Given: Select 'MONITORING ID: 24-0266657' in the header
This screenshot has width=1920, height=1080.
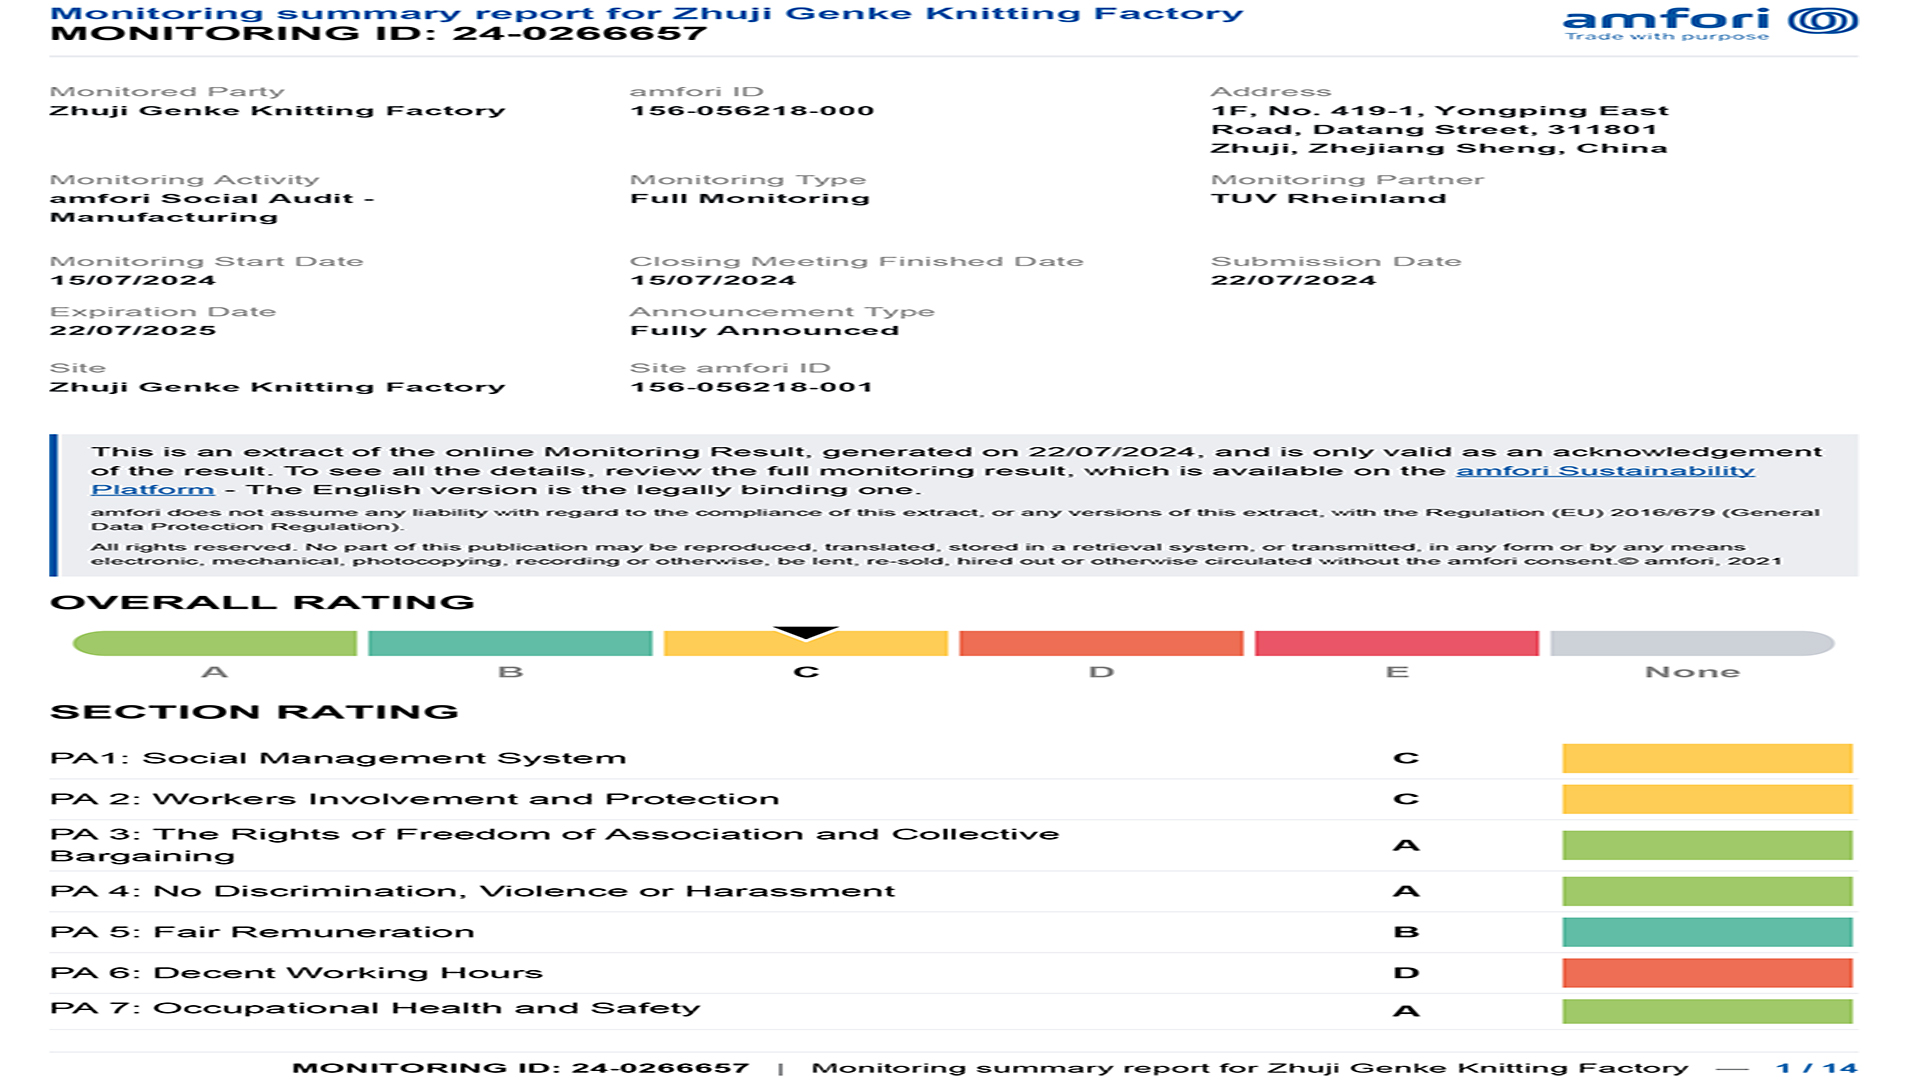Looking at the screenshot, I should [378, 33].
